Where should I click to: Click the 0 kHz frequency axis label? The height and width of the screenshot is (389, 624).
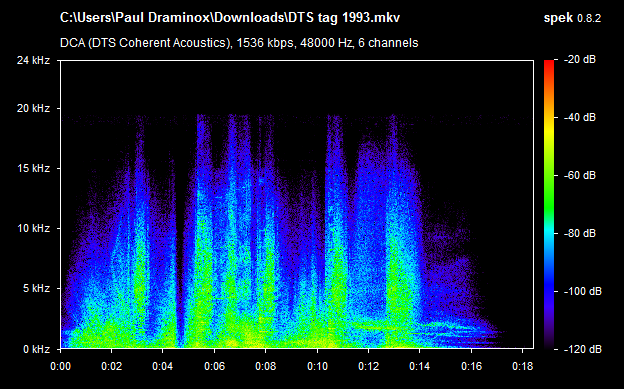click(x=36, y=349)
